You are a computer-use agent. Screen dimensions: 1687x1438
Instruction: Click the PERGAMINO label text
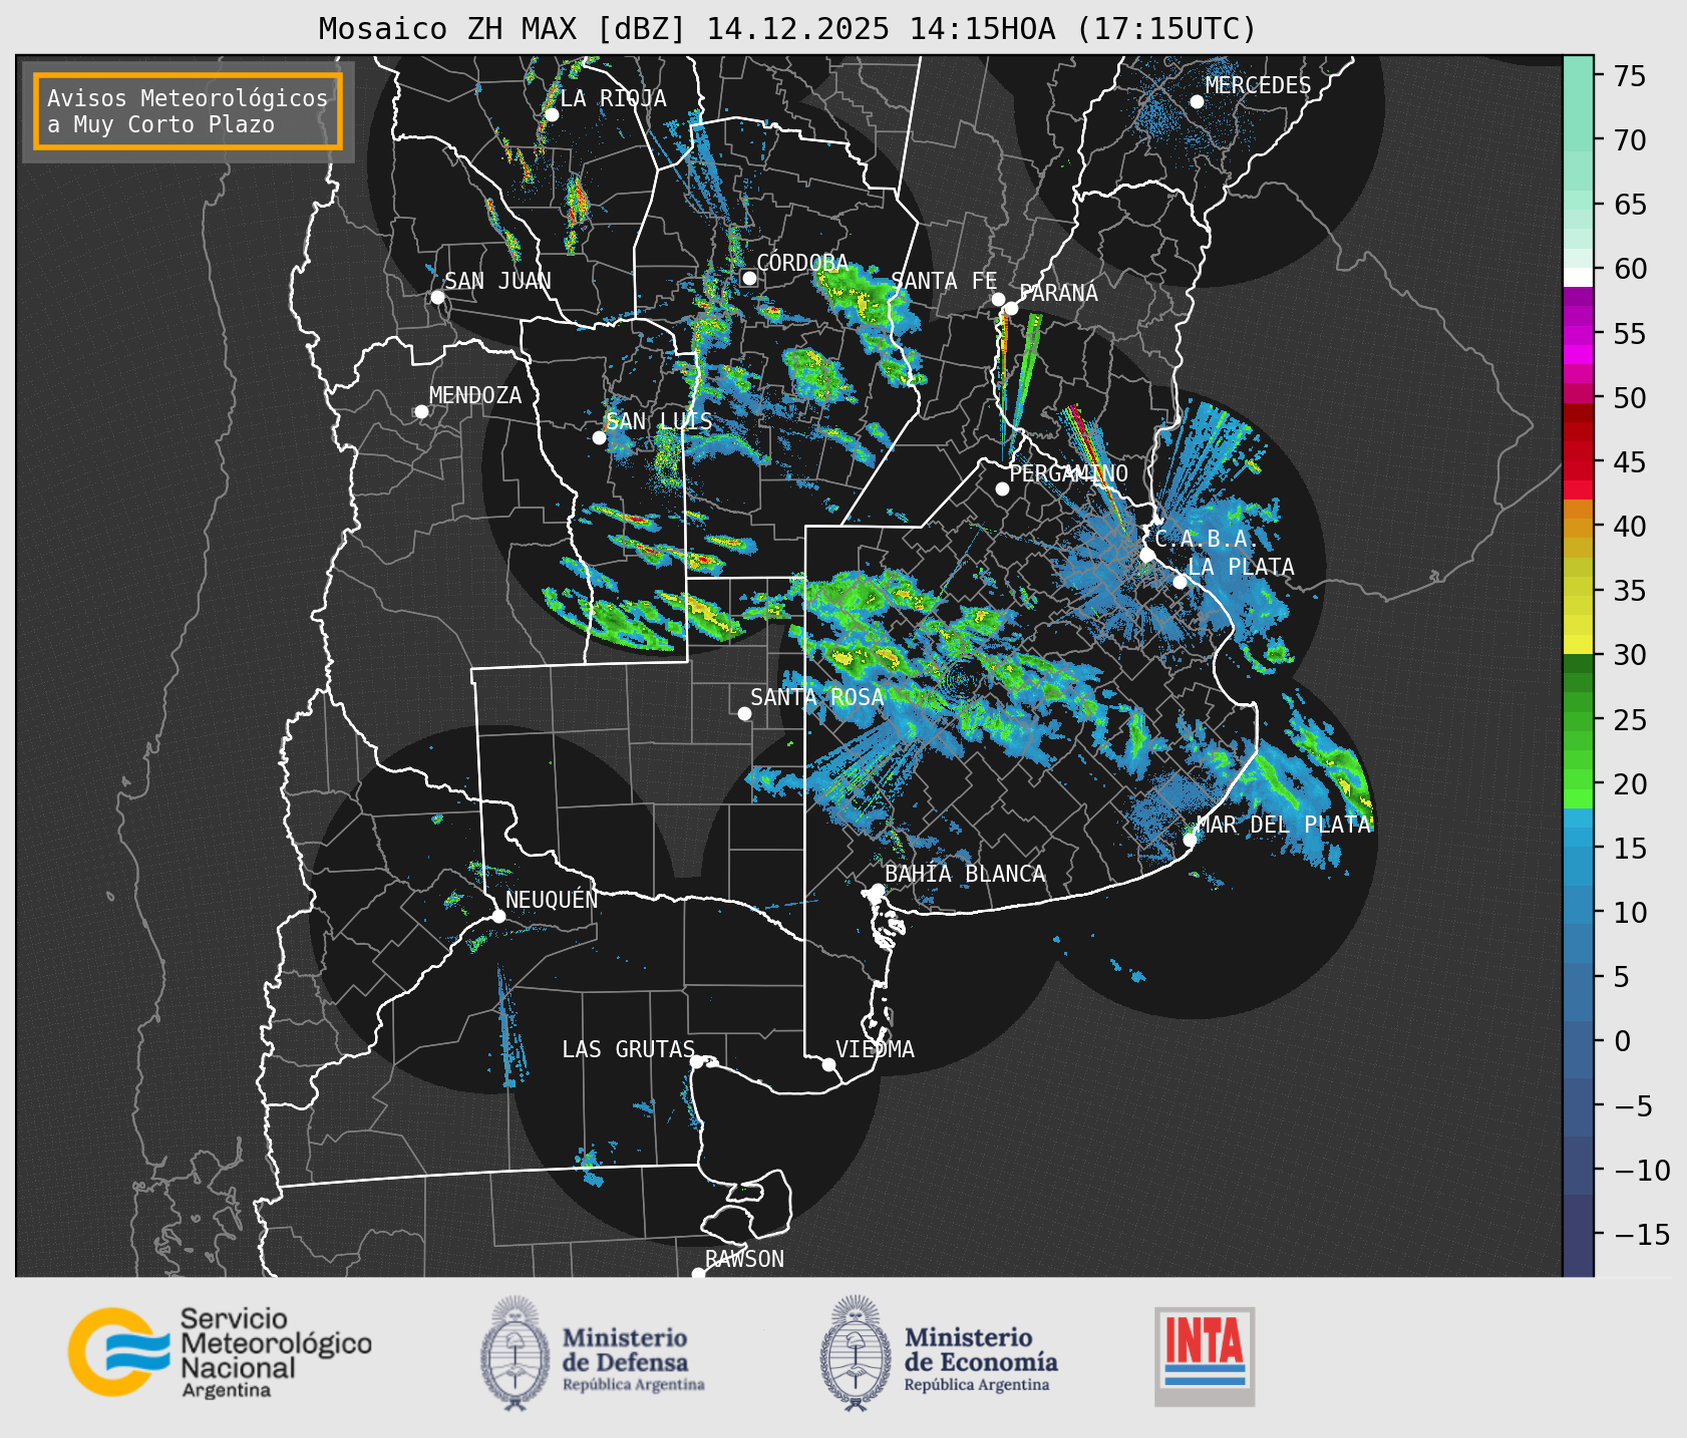1068,473
